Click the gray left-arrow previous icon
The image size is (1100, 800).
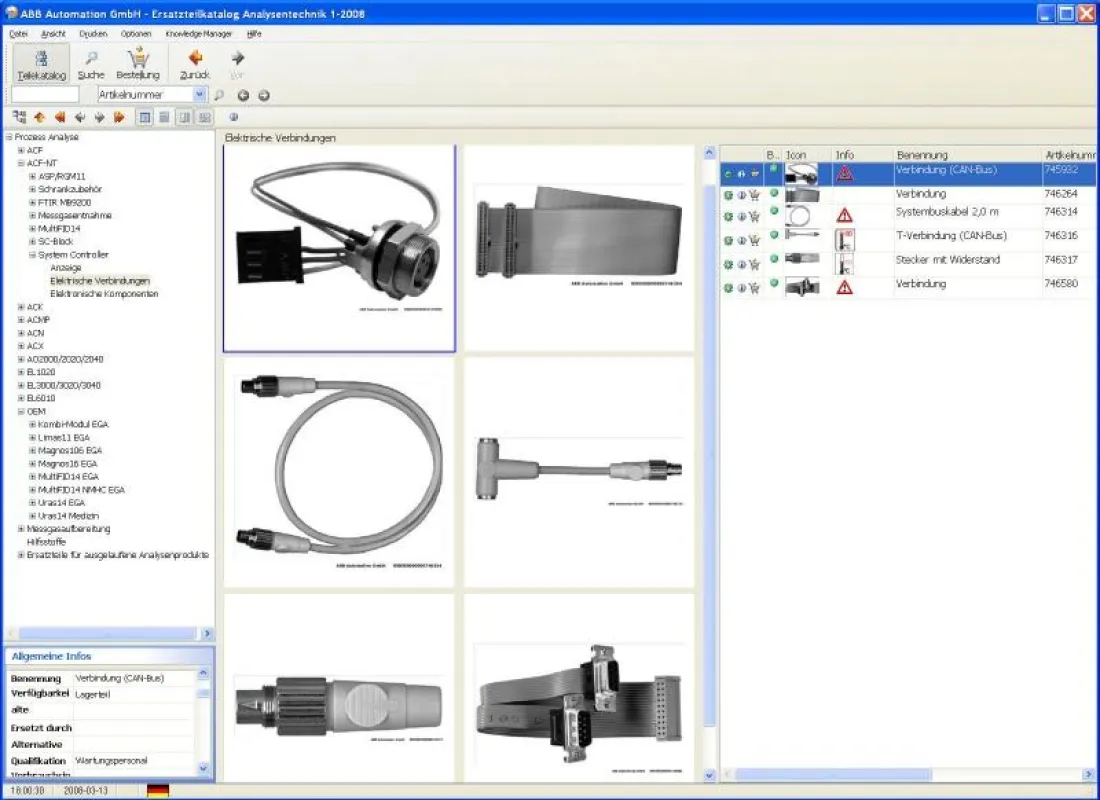click(x=80, y=117)
